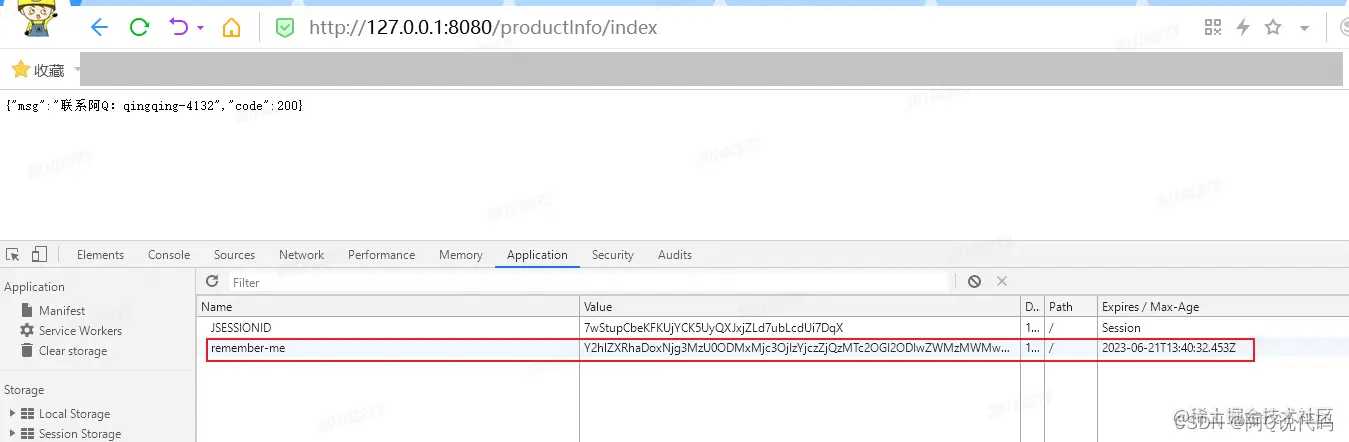Image resolution: width=1349 pixels, height=442 pixels.
Task: Reload the page with refresh icon
Action: pyautogui.click(x=139, y=27)
